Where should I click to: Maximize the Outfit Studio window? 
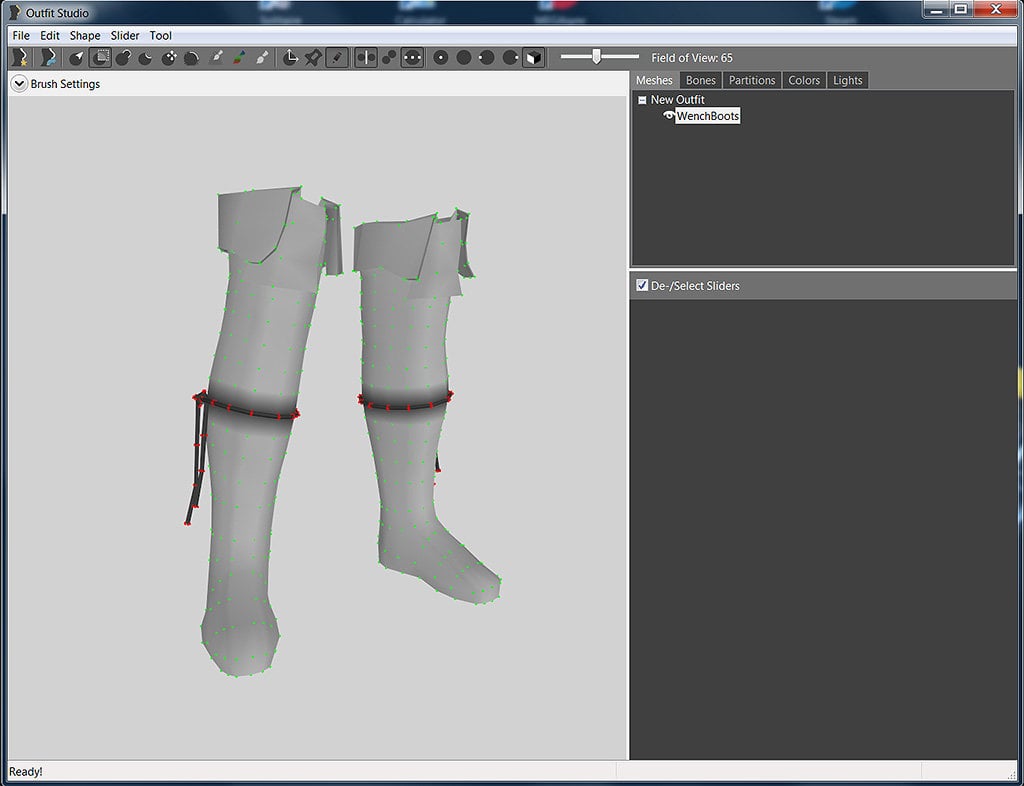[960, 9]
